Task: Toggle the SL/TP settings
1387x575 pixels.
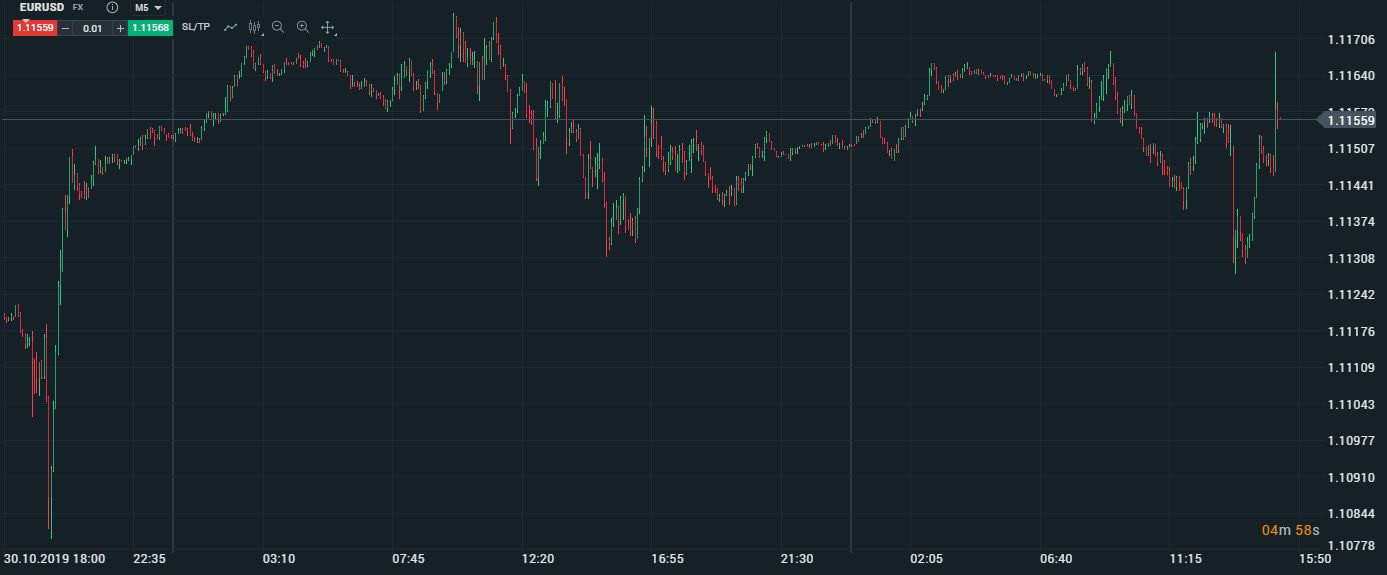Action: [x=196, y=27]
